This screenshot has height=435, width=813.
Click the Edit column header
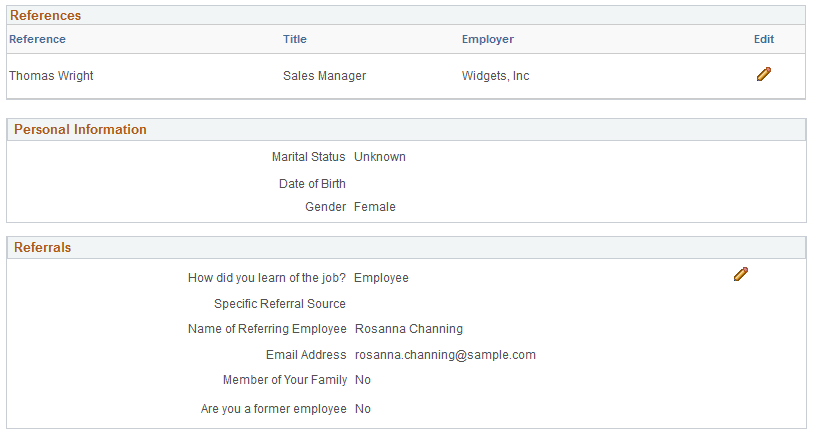[764, 39]
